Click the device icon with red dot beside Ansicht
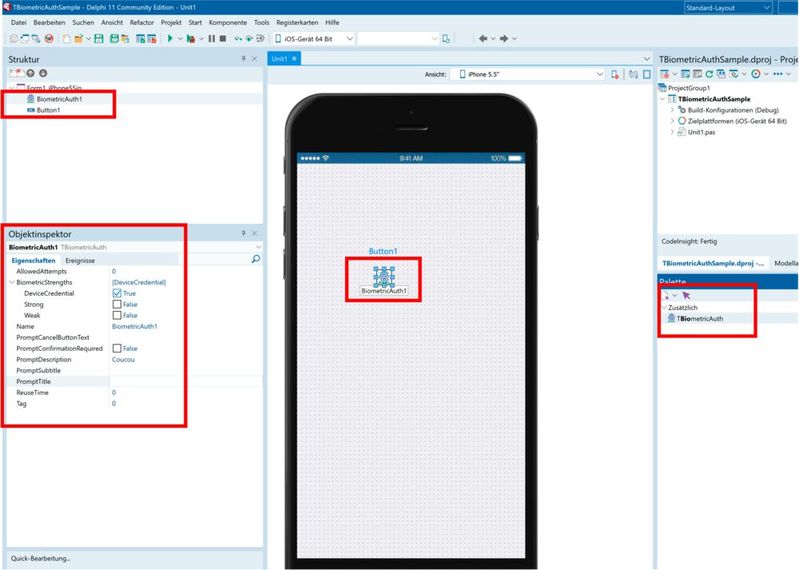The width and height of the screenshot is (799, 570). [615, 74]
